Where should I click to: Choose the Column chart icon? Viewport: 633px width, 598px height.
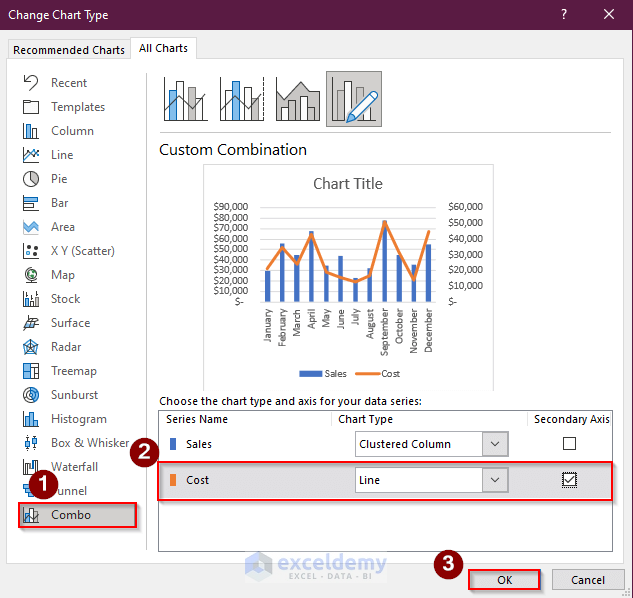coord(31,131)
